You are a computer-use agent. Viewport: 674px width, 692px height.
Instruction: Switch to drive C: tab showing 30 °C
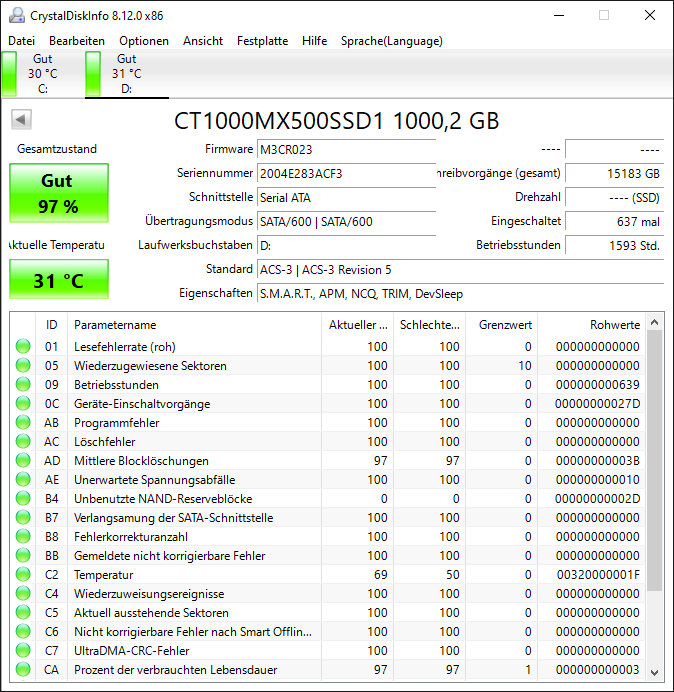point(42,74)
